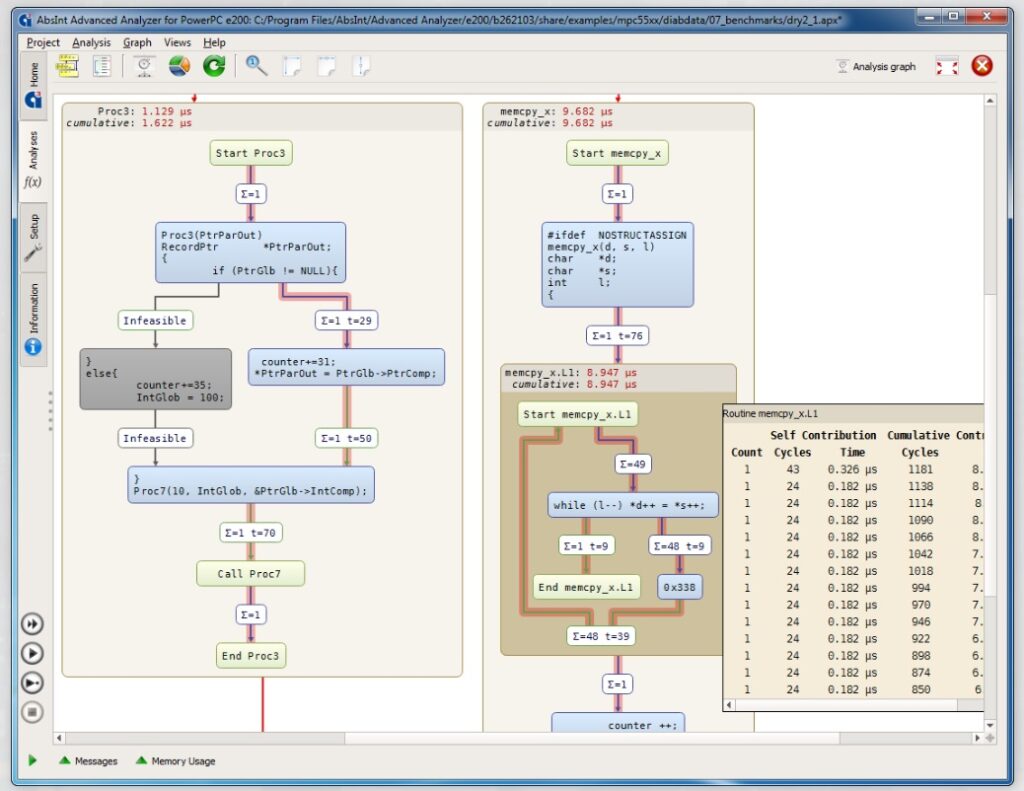Click the 1181 cumulative cycles cell
1024x791 pixels.
tap(920, 469)
